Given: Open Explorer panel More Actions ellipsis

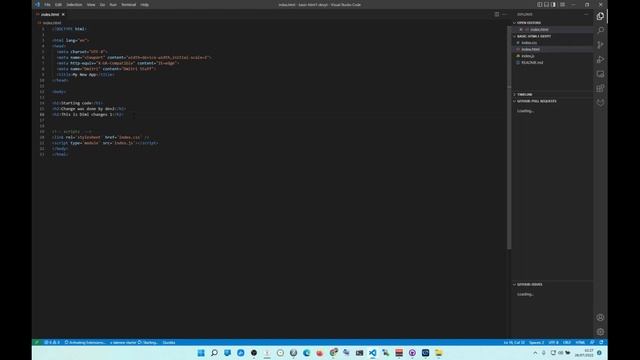Looking at the screenshot, I should click(586, 14).
